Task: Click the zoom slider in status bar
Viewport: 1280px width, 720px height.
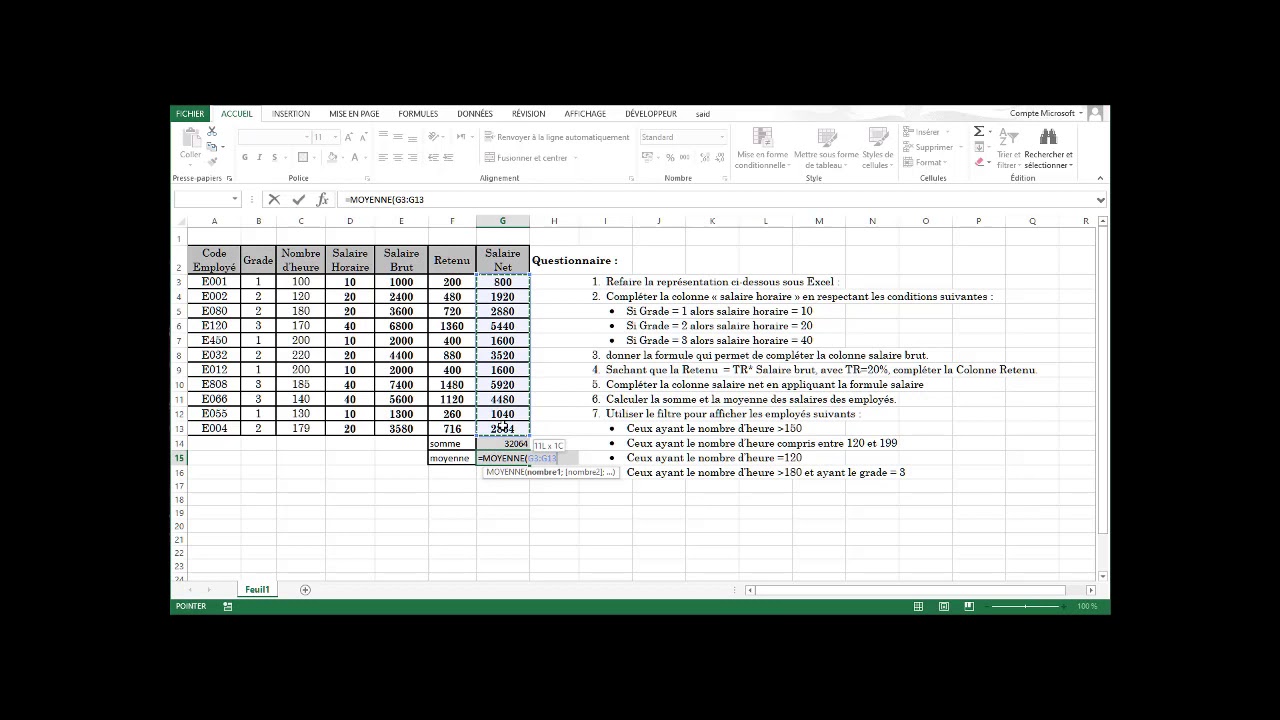Action: coord(1025,606)
